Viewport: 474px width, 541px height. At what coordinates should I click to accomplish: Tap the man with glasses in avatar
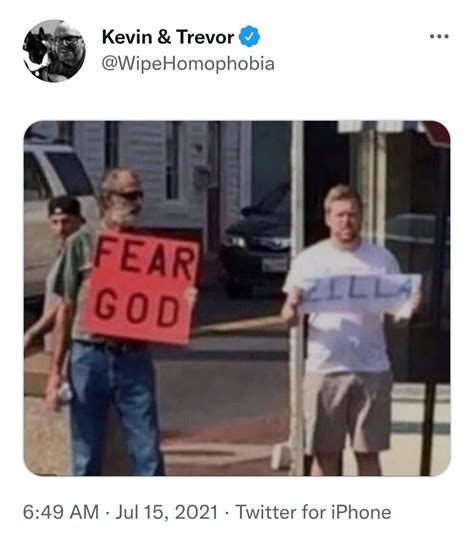(68, 48)
